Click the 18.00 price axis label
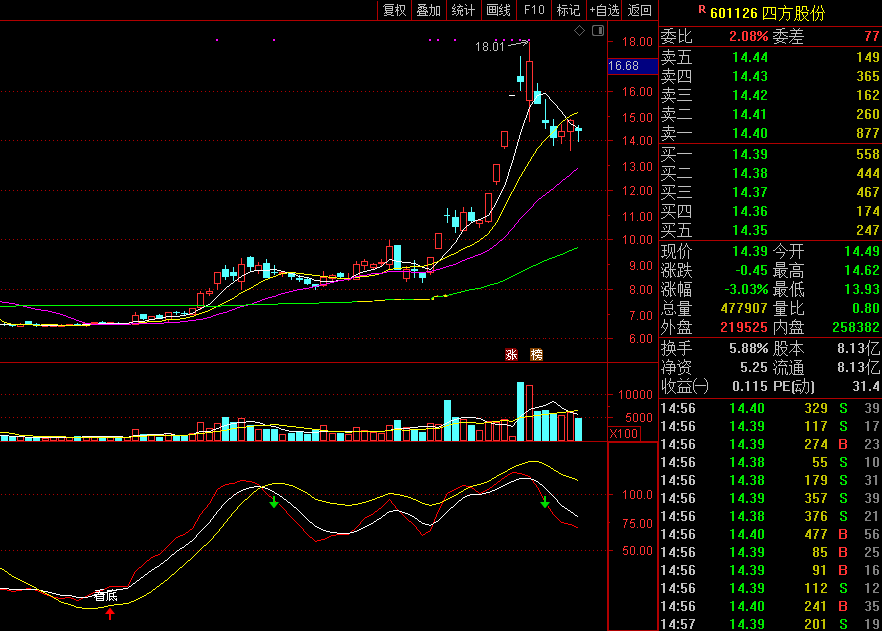Viewport: 882px width, 631px height. point(637,42)
